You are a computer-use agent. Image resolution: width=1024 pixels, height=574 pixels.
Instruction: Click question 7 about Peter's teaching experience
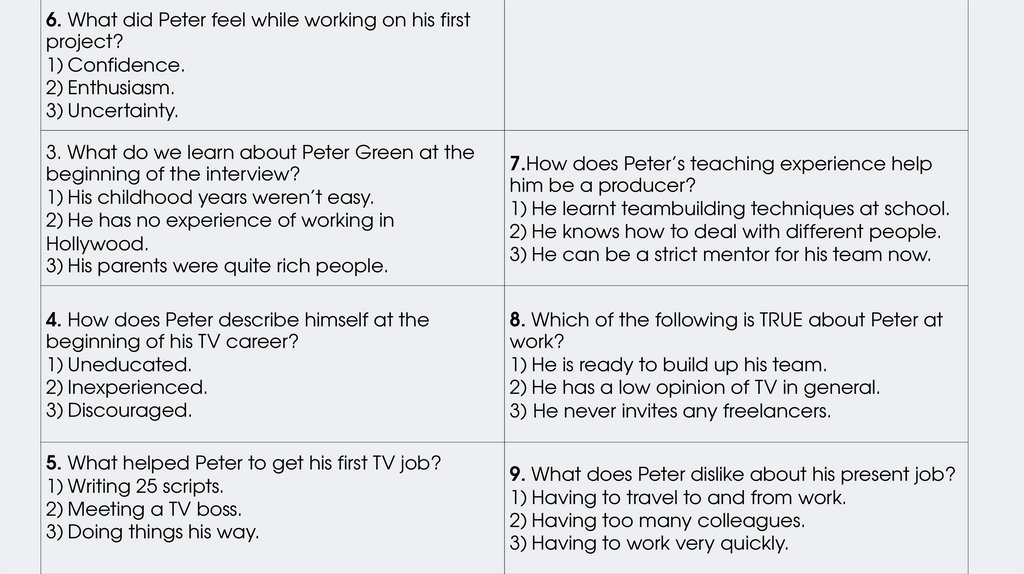720,174
